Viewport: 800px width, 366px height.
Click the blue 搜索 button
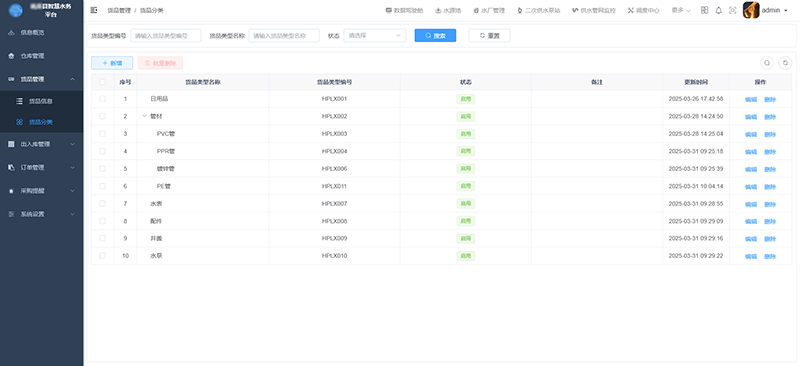click(x=435, y=35)
